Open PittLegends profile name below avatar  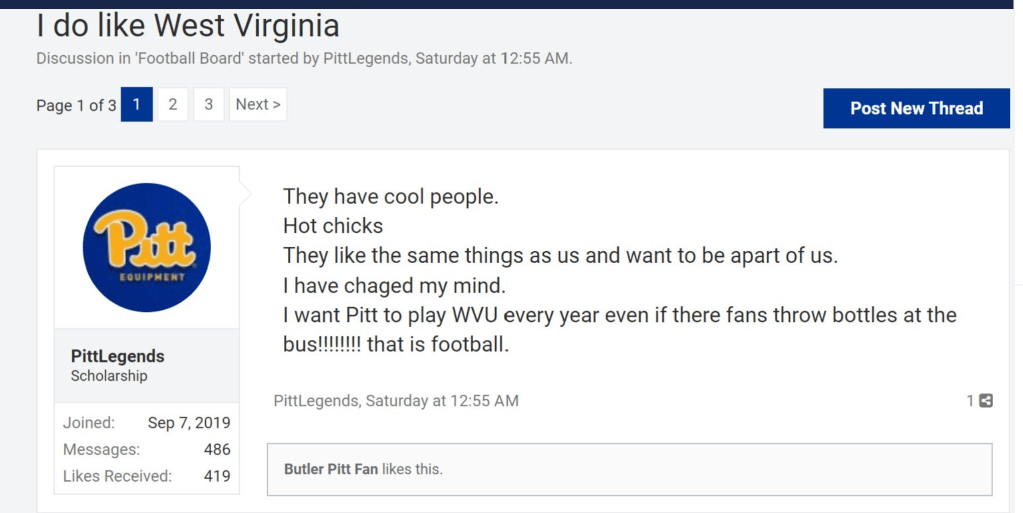117,356
